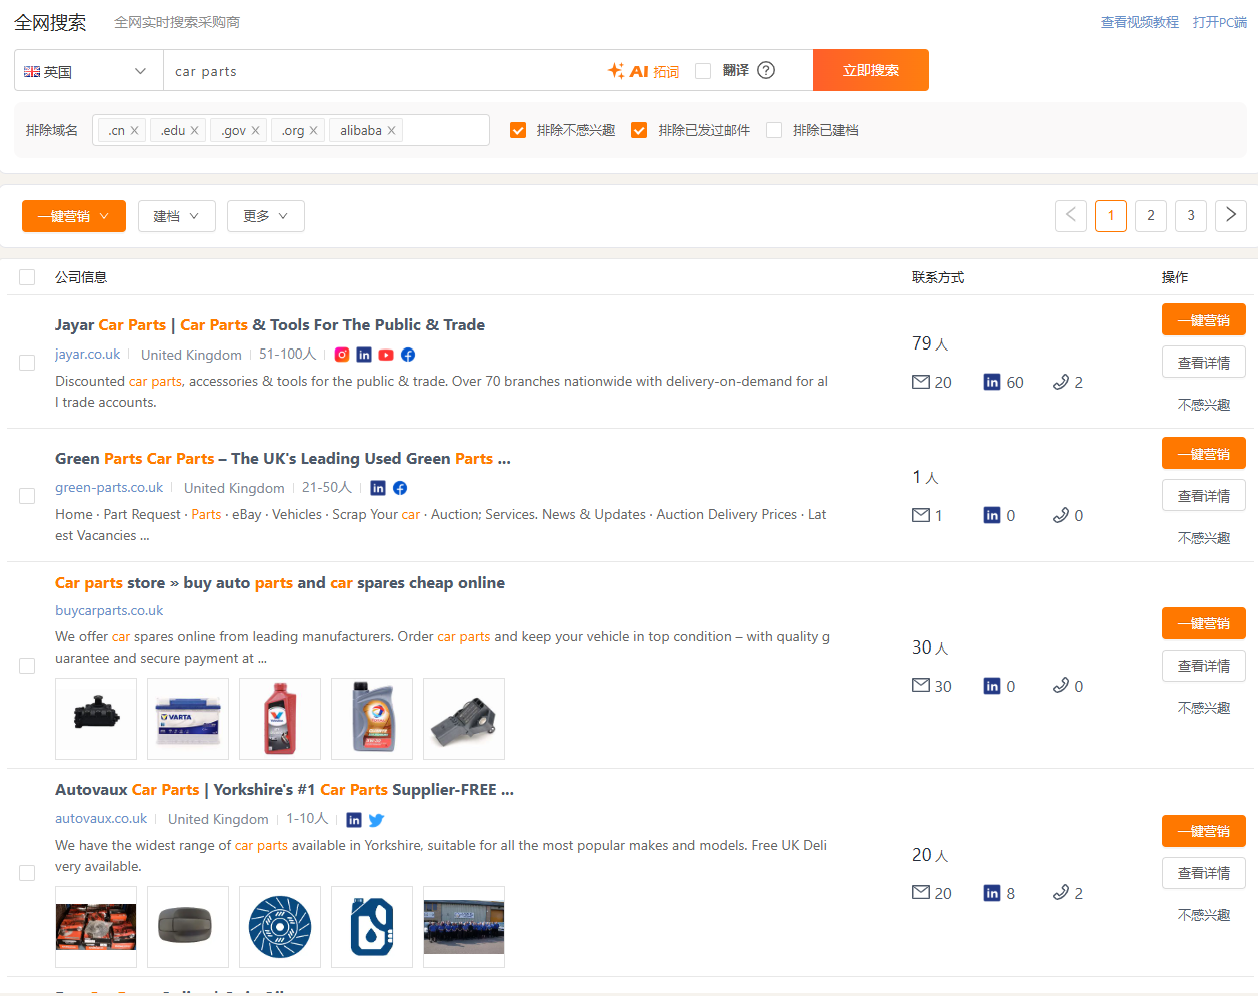Click Green Parts email envelope icon
Screen dimensions: 1258x996
click(921, 515)
